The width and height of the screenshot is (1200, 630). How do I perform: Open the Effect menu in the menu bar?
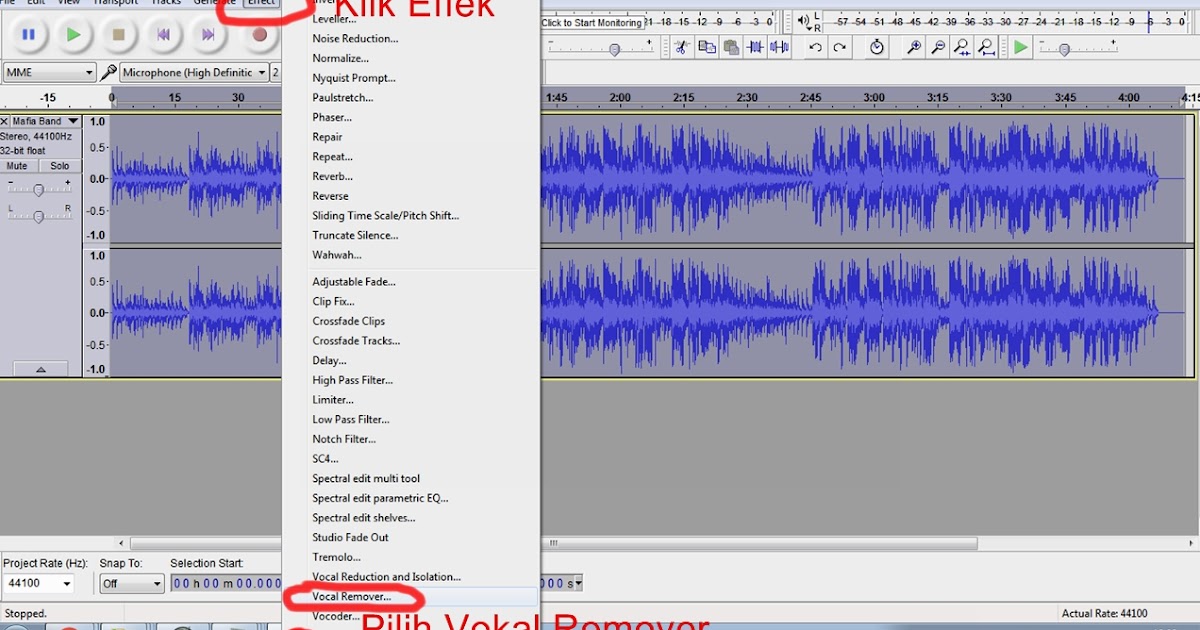(261, 2)
